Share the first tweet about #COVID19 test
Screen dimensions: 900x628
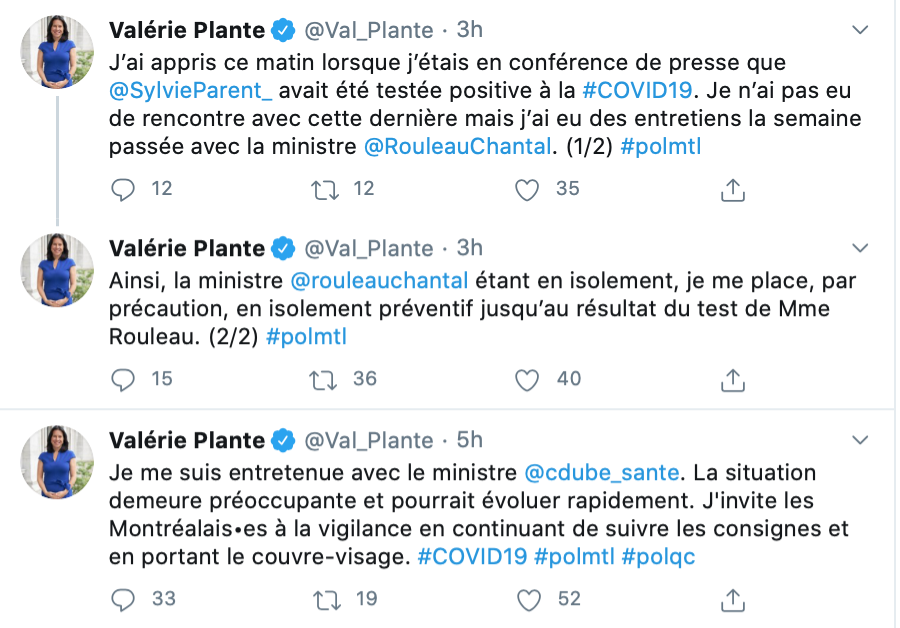(x=732, y=189)
